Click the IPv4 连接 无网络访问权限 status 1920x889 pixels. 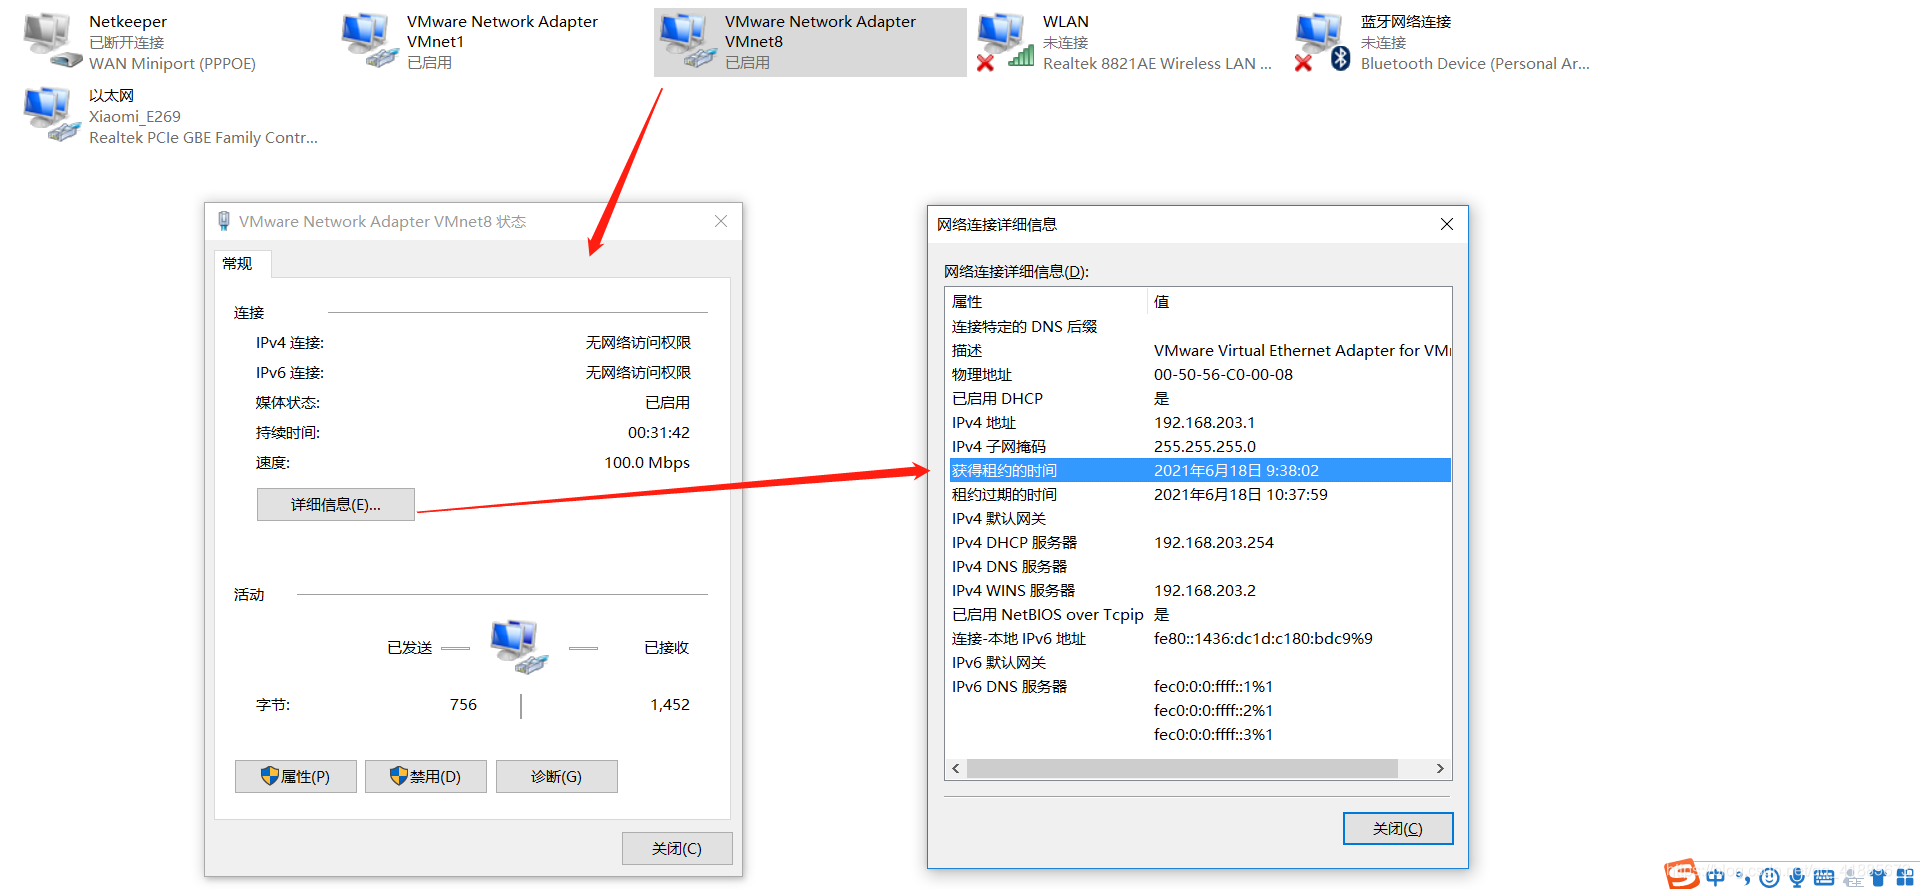(x=638, y=343)
